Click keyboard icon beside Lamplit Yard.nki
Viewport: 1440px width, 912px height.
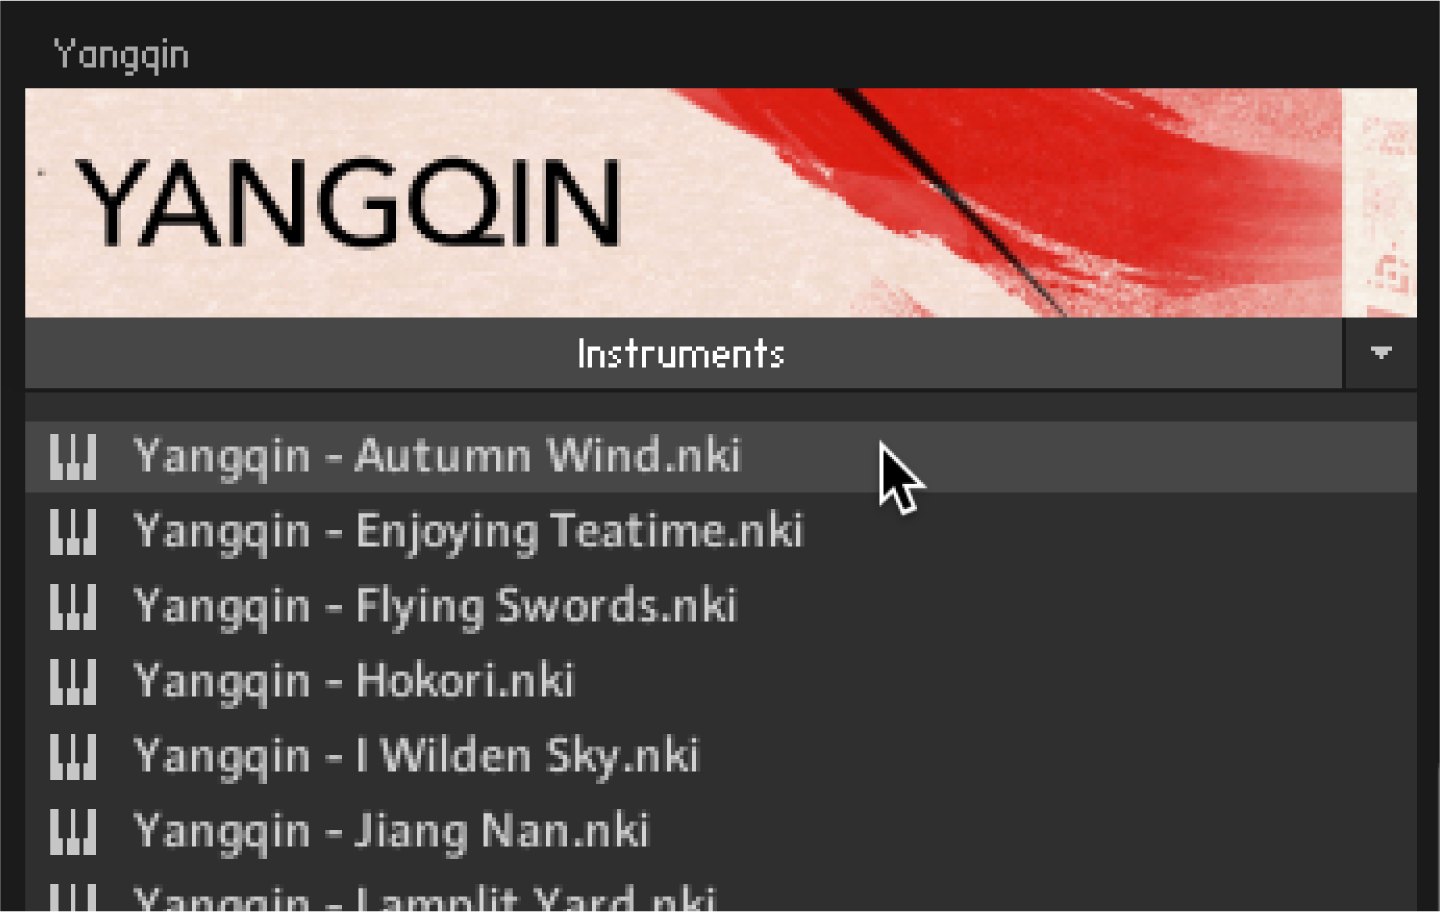[x=73, y=897]
